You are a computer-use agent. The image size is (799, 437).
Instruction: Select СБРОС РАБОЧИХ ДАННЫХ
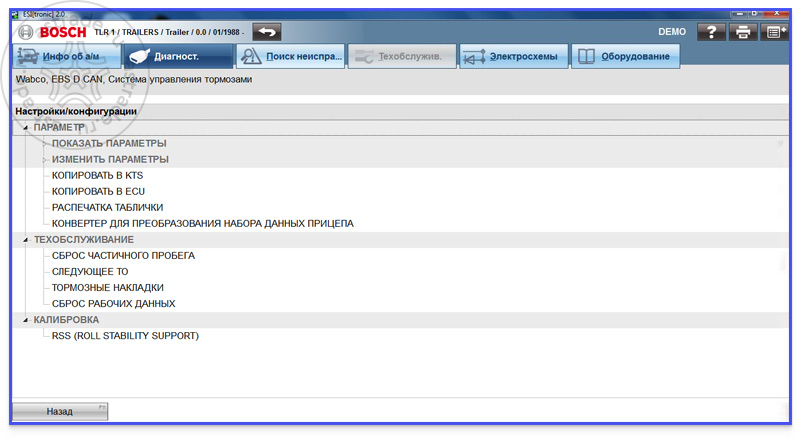tap(114, 304)
